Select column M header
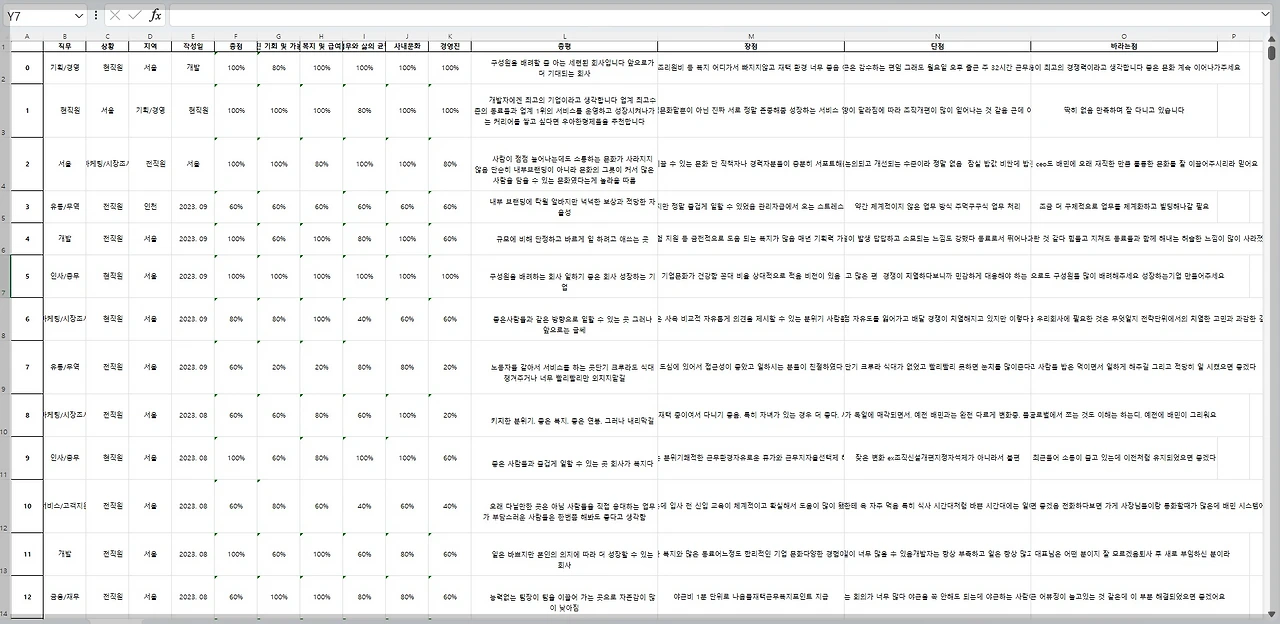Viewport: 1280px width, 624px height. 750,36
